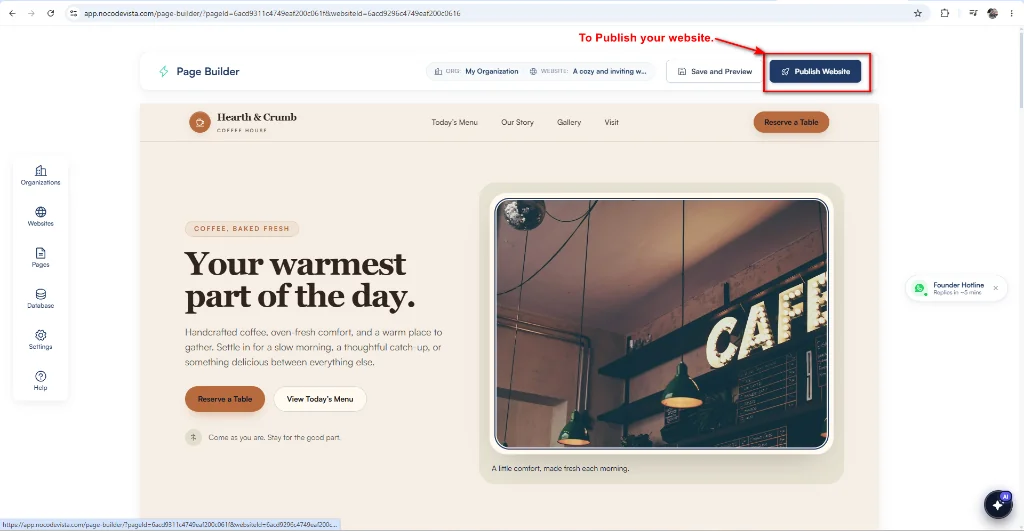Open the browser extensions puzzle icon
The image size is (1024, 531).
[945, 13]
